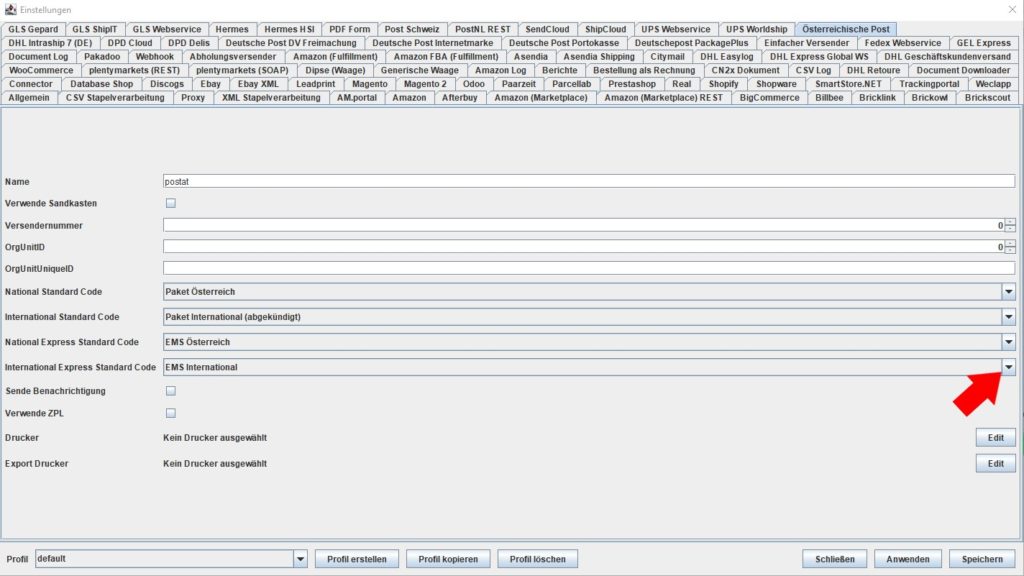Click the 'Kein Drucker ausgewählt' text beside Drucker
This screenshot has width=1024, height=576.
tap(215, 438)
